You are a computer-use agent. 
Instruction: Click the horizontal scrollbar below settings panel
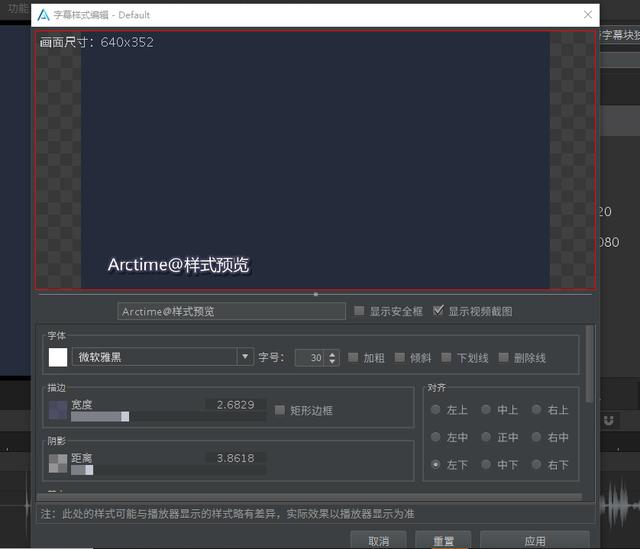(x=309, y=497)
